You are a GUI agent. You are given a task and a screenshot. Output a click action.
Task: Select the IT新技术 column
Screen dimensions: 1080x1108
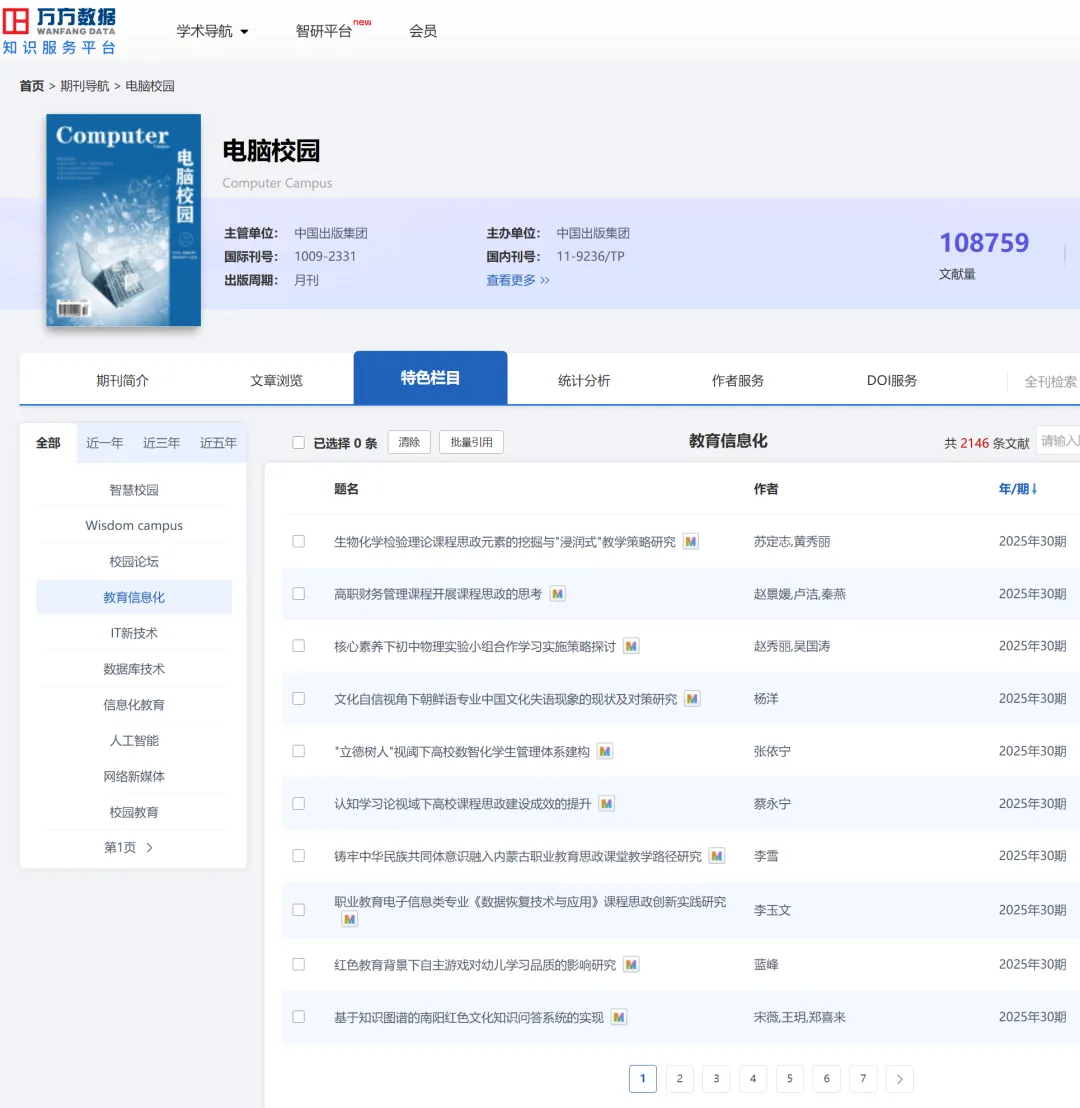(x=134, y=633)
